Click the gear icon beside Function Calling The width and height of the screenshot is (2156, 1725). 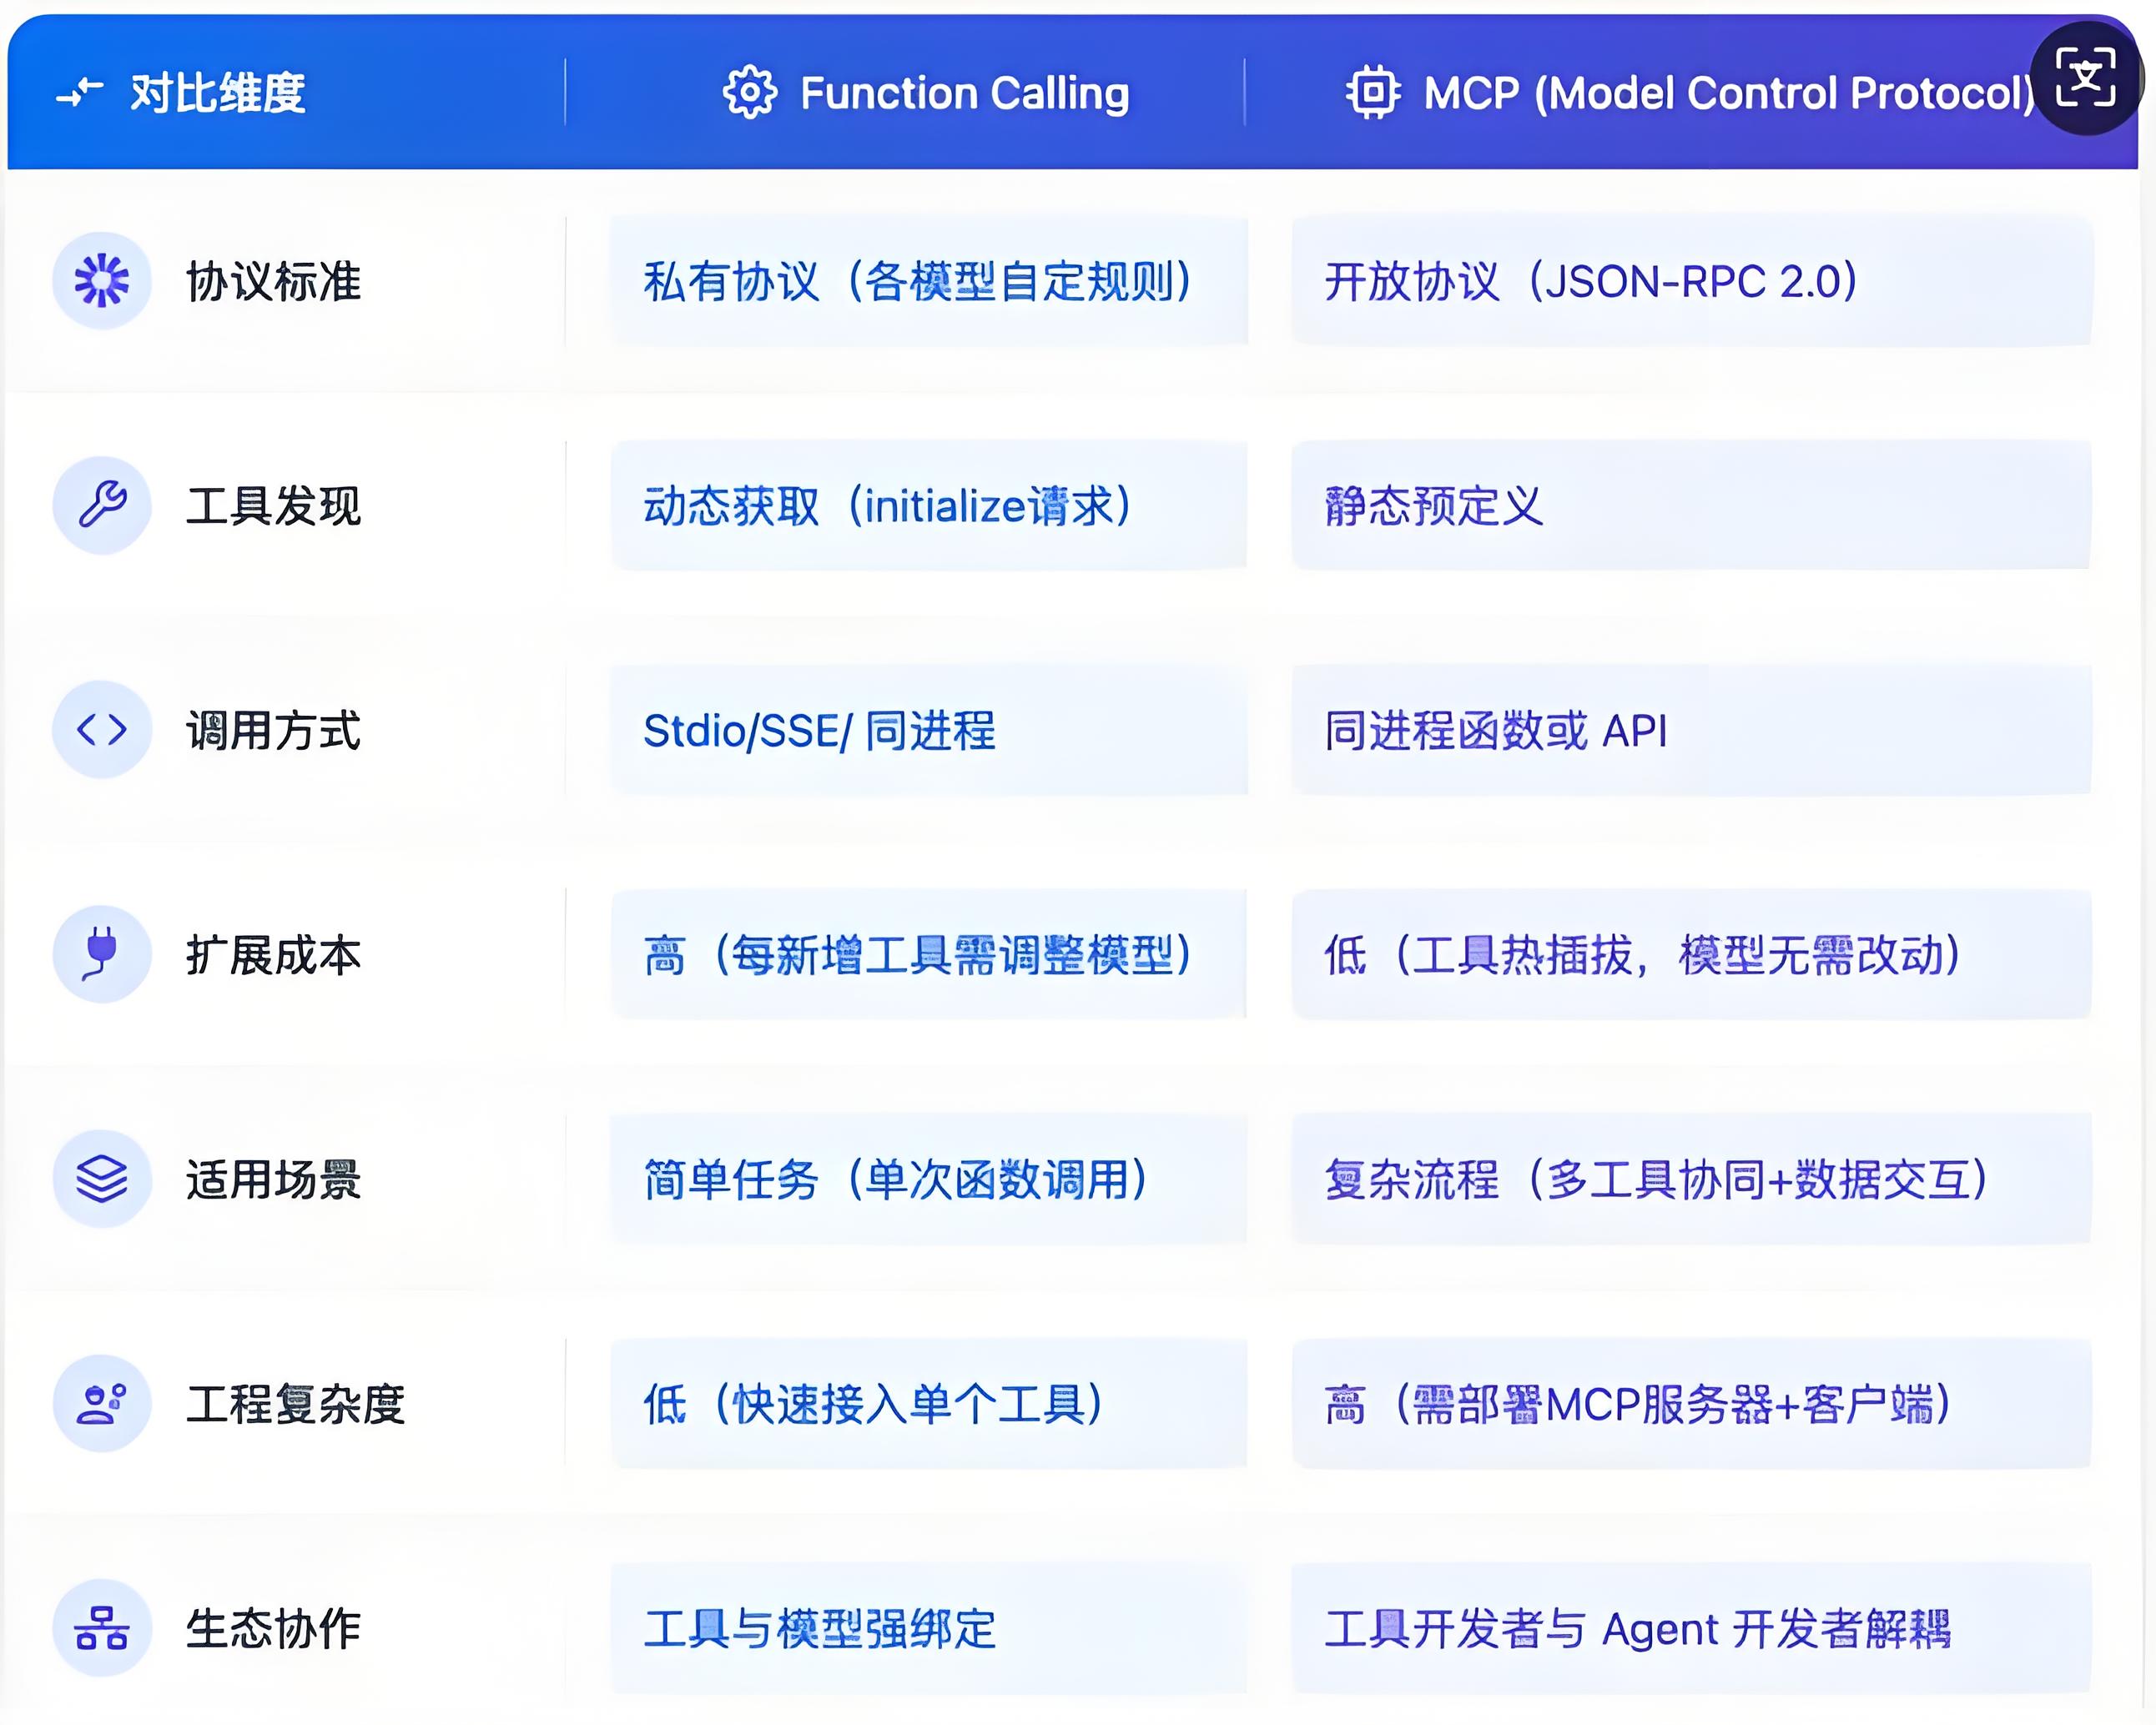[752, 93]
